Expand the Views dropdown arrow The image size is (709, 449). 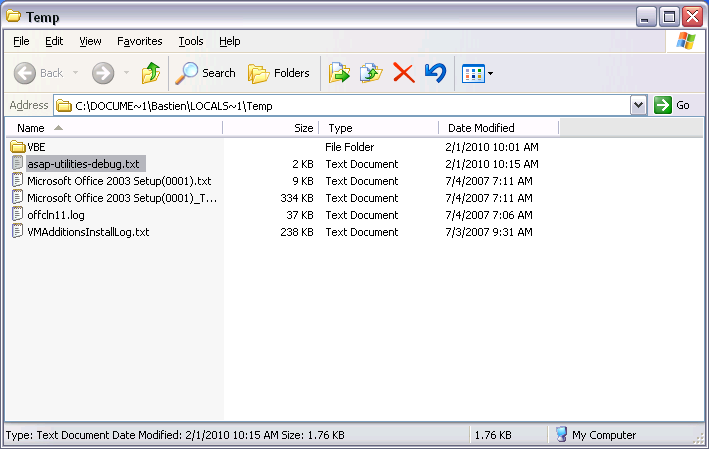pos(491,73)
